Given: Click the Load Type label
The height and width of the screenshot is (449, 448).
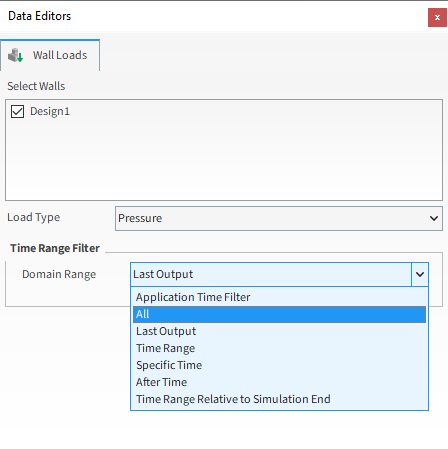Looking at the screenshot, I should click(x=34, y=218).
